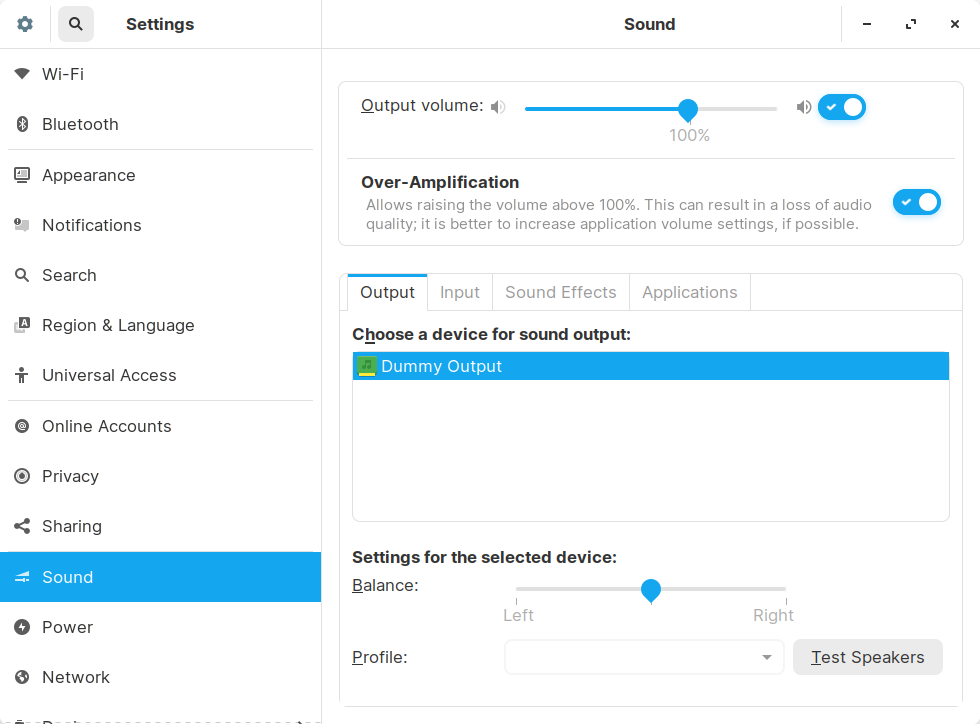Click the output volume slider knob
Viewport: 980px width, 724px height.
(x=688, y=109)
